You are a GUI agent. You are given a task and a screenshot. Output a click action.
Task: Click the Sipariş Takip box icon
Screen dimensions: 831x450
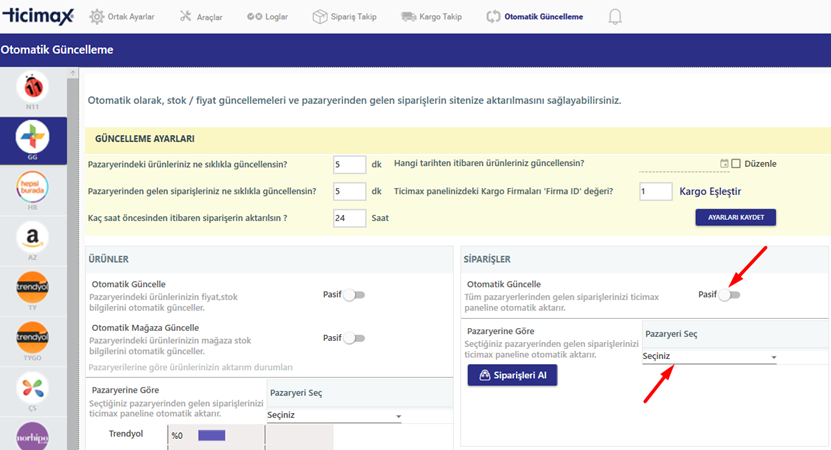click(320, 17)
